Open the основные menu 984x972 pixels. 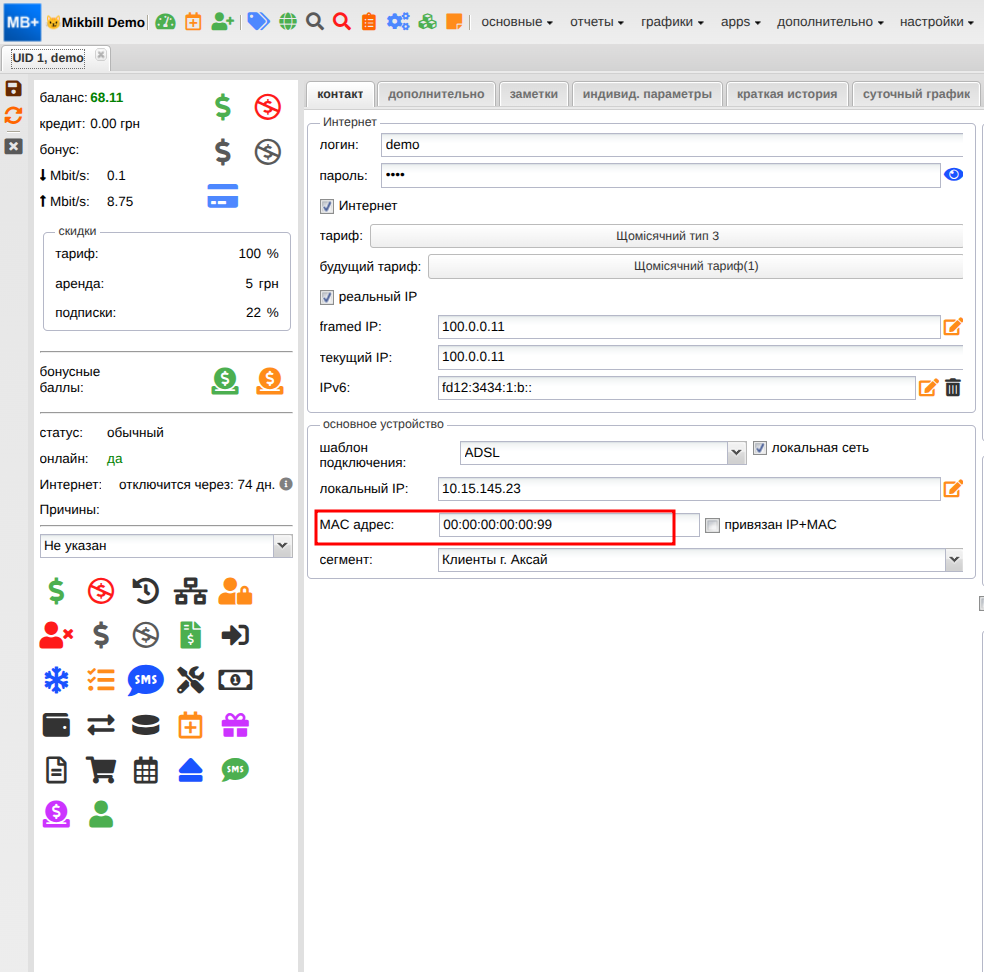517,22
